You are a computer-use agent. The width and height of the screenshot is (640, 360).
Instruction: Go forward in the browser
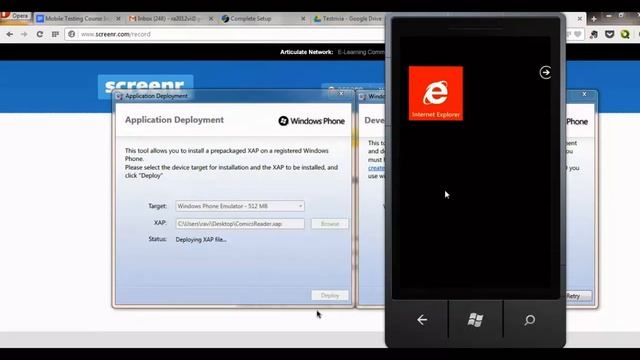[24, 34]
